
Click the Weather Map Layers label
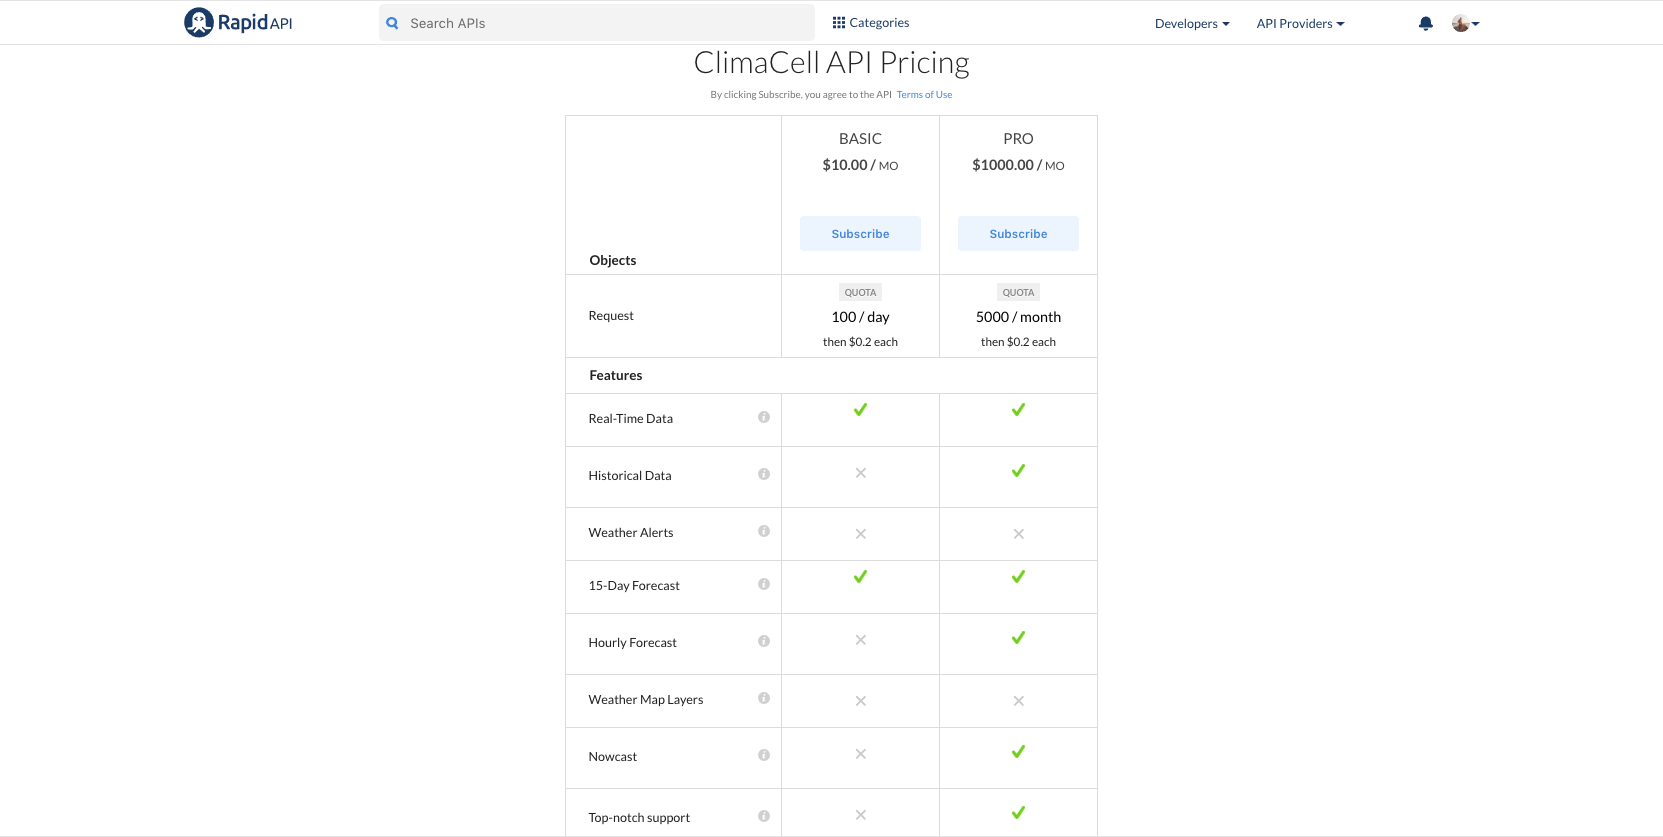[x=646, y=700]
